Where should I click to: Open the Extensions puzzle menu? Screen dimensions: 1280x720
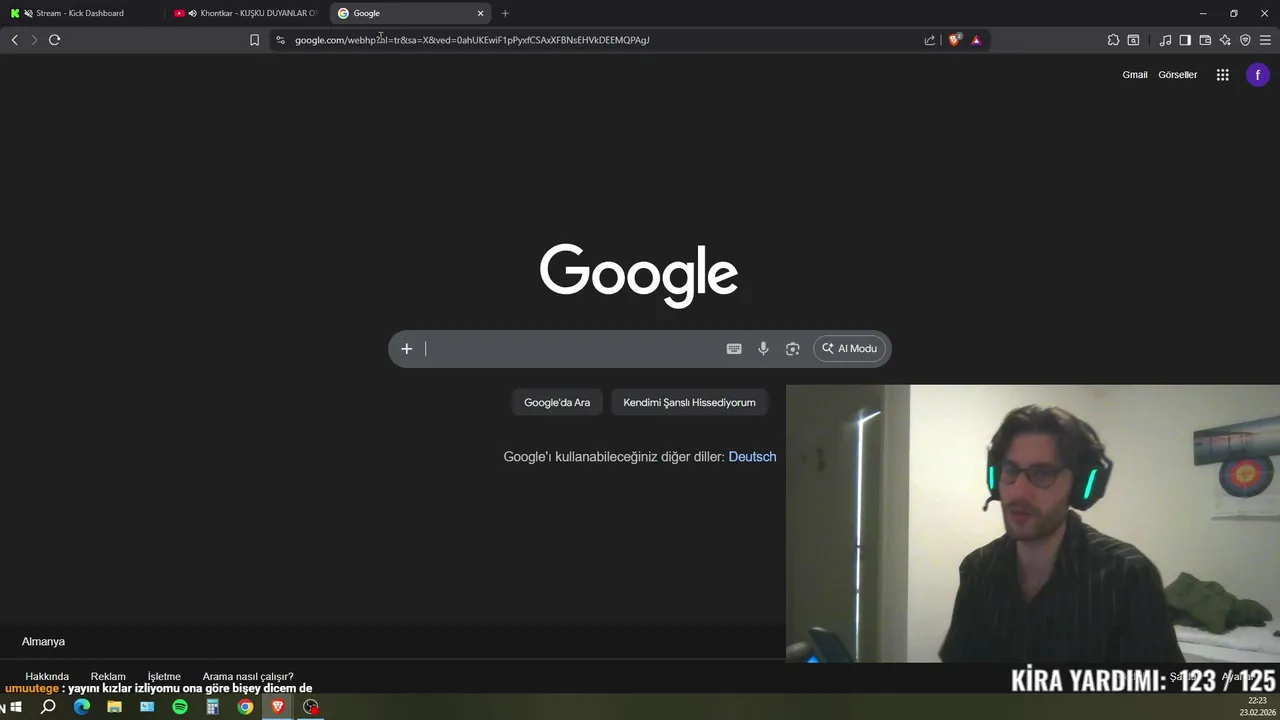[x=1113, y=40]
